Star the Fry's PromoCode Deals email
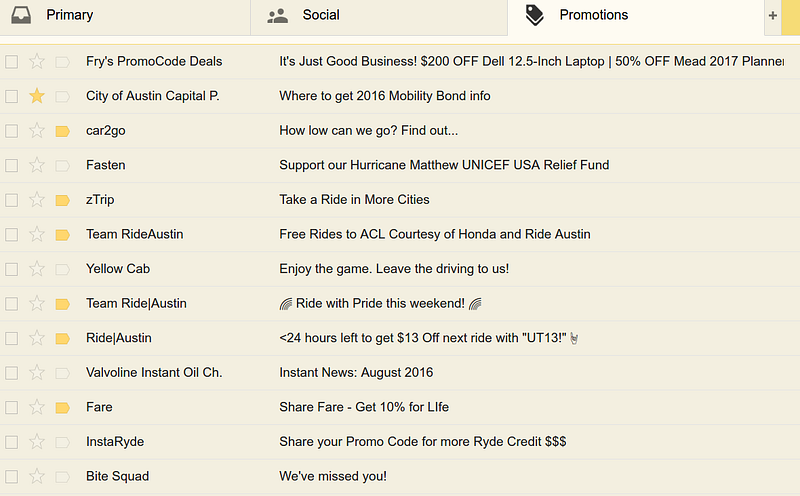Viewport: 800px width, 496px height. pos(37,62)
